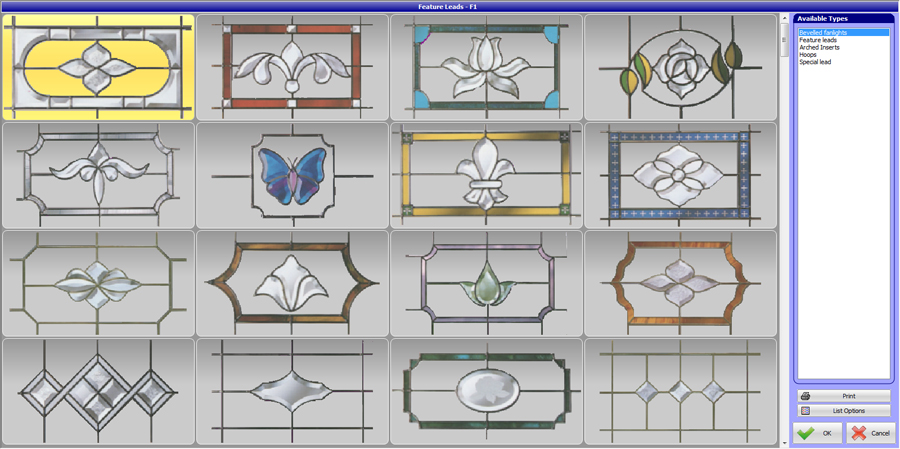Select Bevelled fanlights in Available Types
The image size is (900, 449).
tap(823, 33)
